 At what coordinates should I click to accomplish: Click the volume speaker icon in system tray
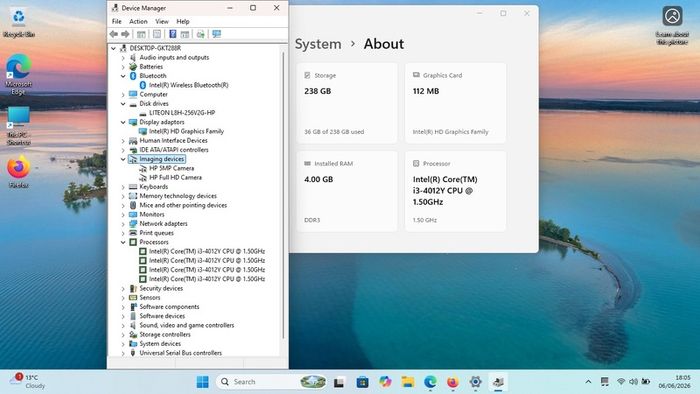(633, 382)
